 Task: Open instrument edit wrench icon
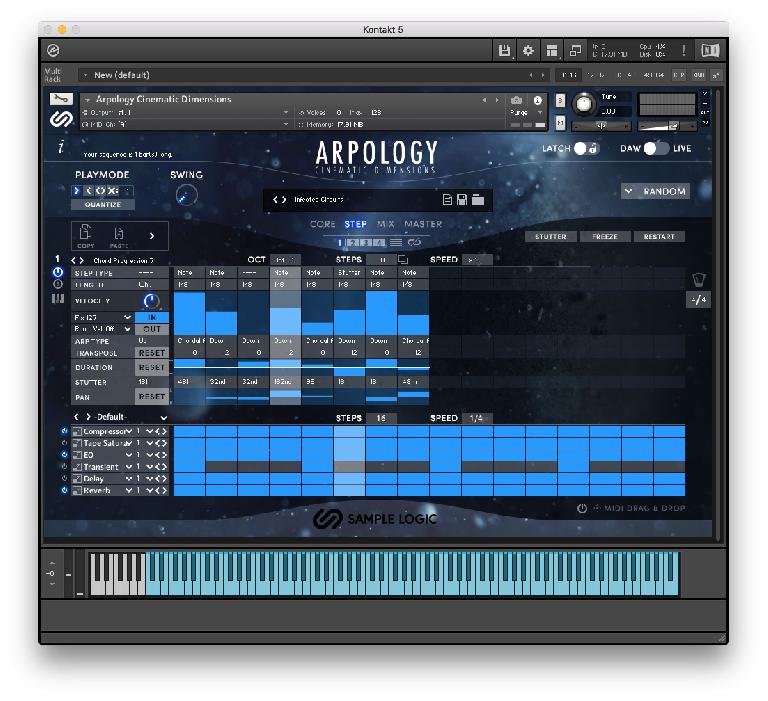pyautogui.click(x=61, y=99)
